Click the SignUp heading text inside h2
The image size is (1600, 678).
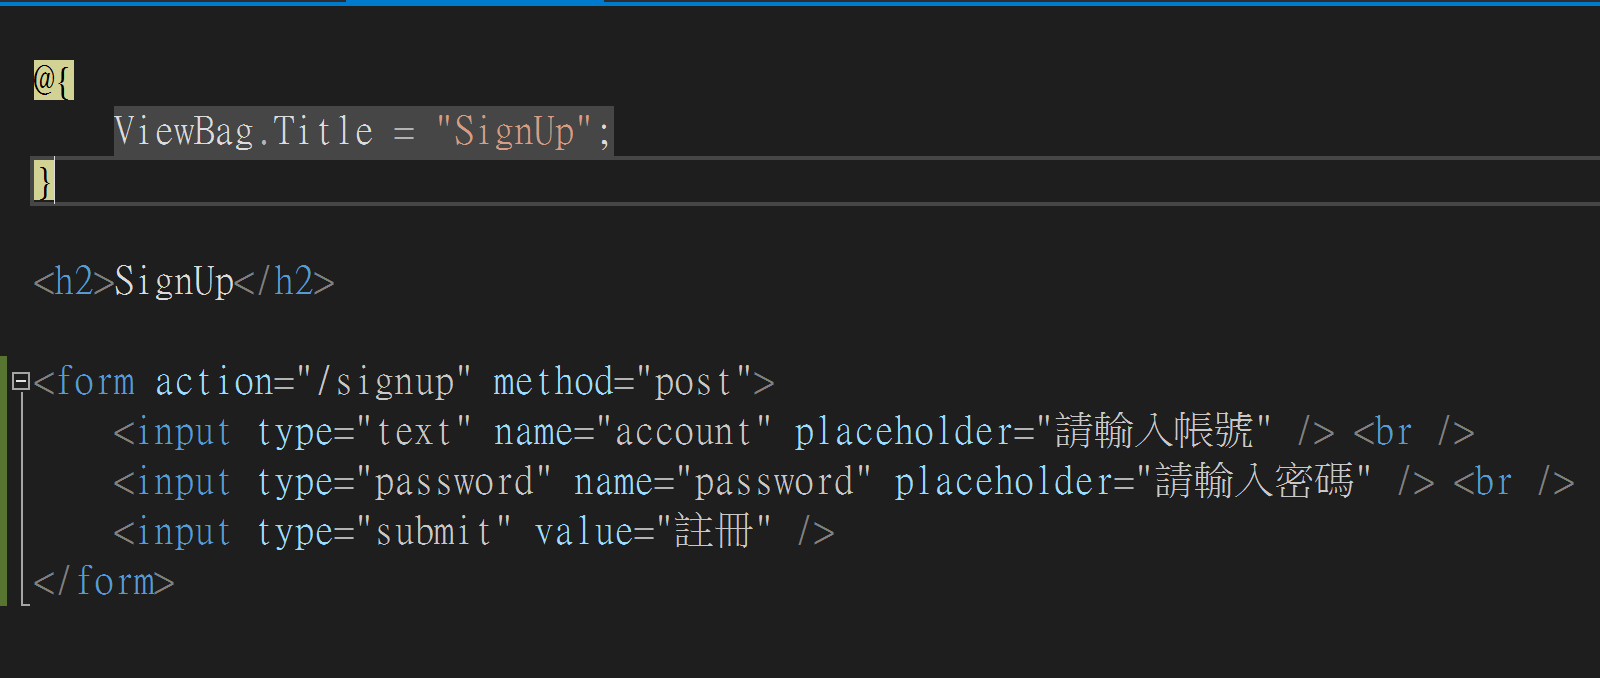(x=174, y=282)
